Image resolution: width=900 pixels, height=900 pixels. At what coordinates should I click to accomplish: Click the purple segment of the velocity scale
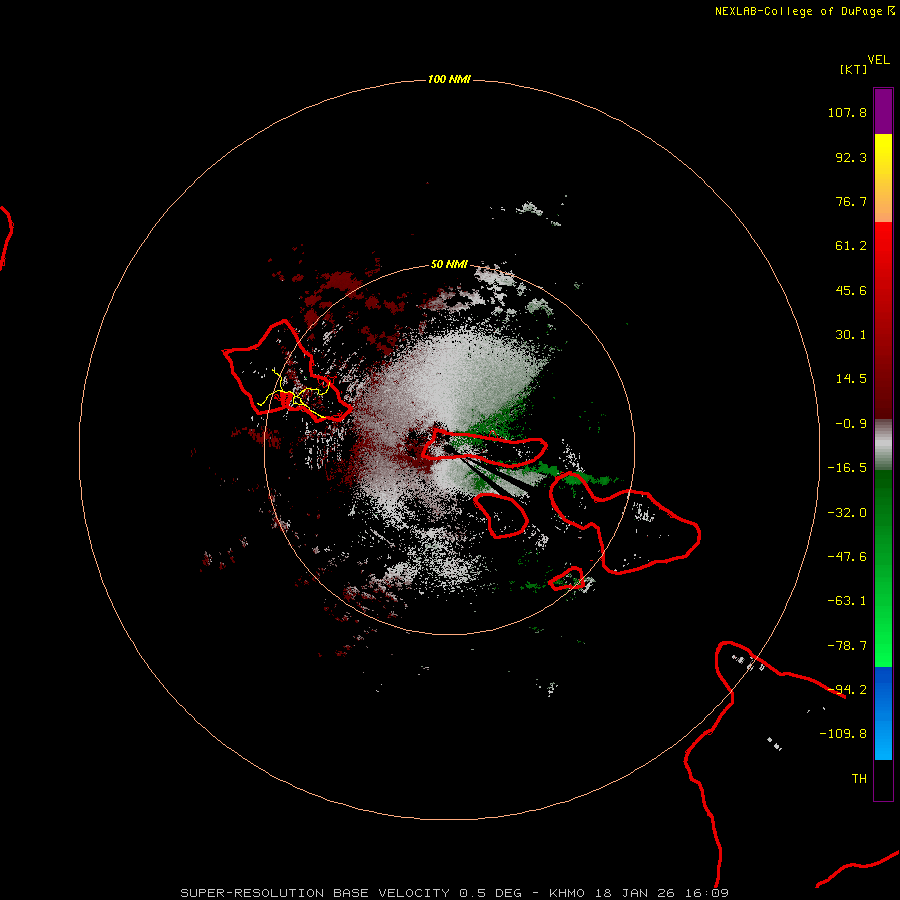pos(883,111)
